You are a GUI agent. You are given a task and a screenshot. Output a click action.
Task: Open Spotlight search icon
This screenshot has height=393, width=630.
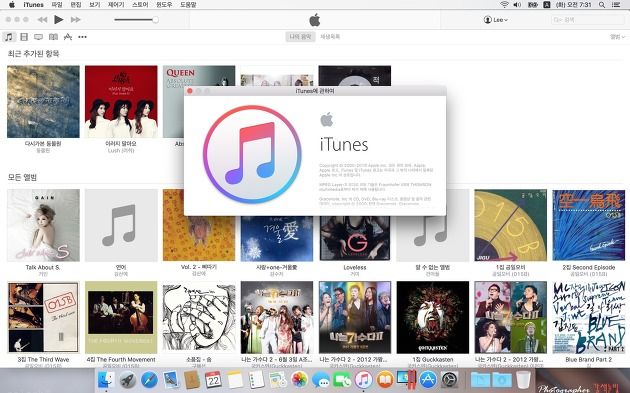(601, 5)
